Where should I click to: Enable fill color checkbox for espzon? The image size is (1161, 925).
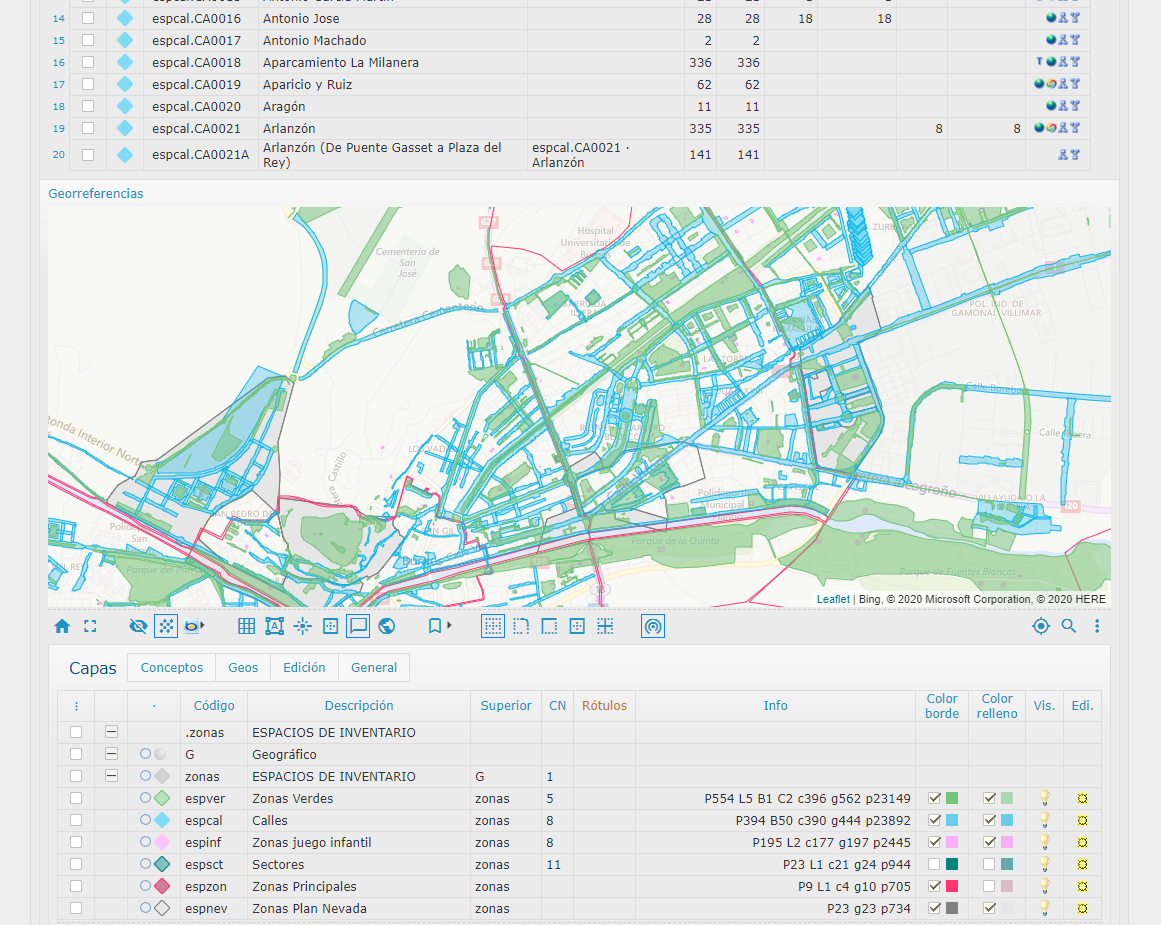989,886
